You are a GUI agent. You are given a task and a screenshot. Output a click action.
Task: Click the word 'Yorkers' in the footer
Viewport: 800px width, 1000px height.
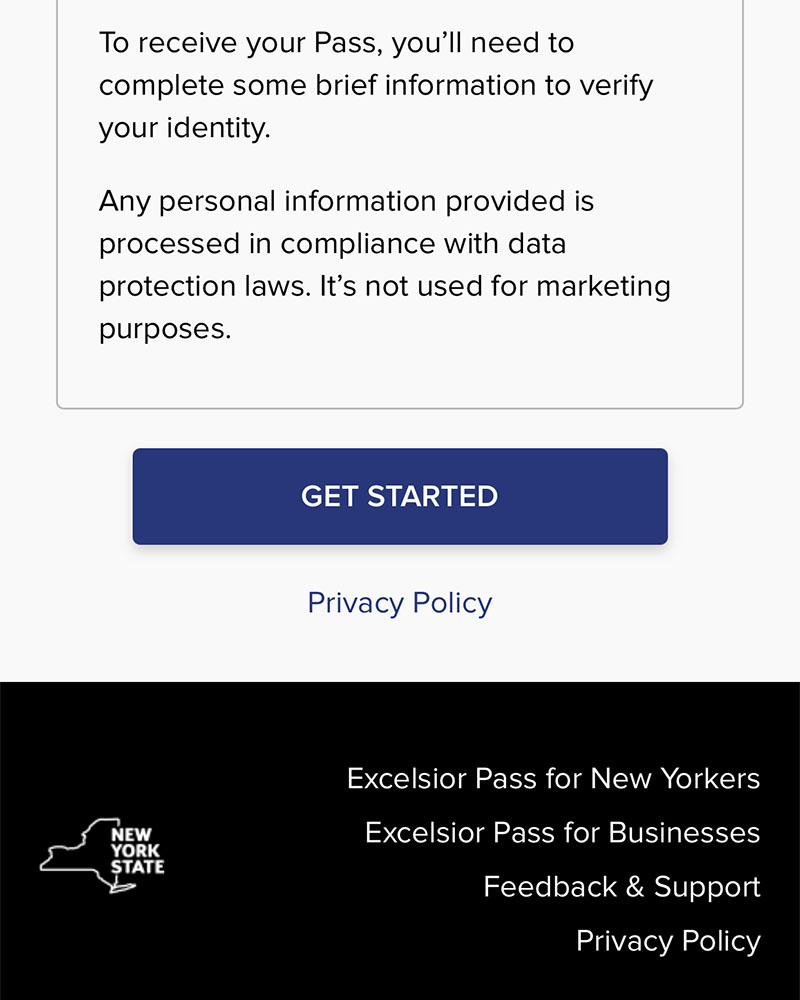pyautogui.click(x=710, y=779)
